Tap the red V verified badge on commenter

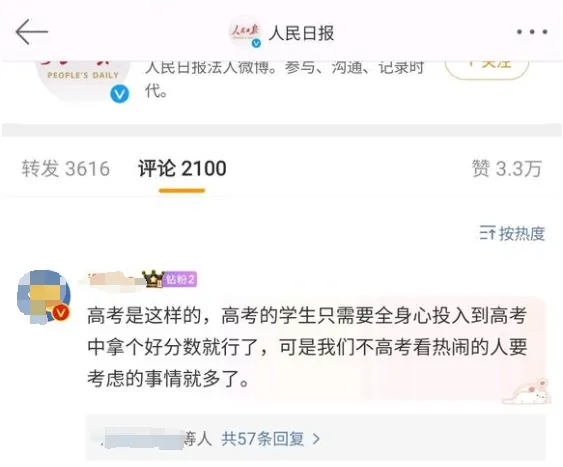tap(61, 313)
